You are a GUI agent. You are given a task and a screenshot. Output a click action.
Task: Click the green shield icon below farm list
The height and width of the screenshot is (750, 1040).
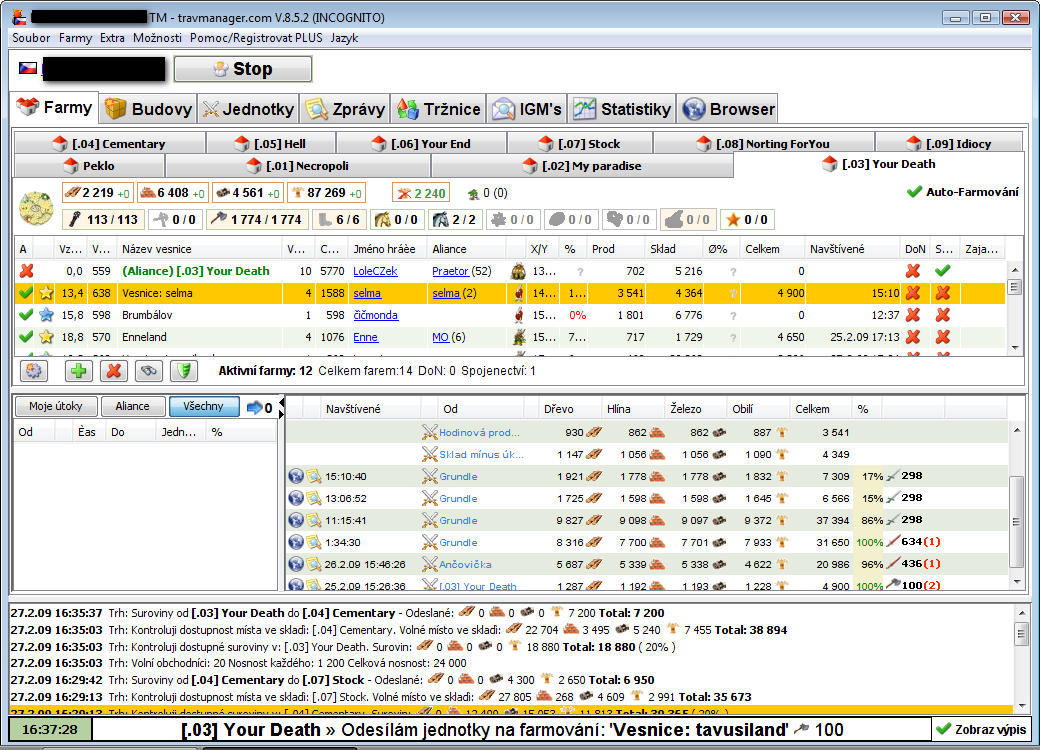[x=184, y=371]
